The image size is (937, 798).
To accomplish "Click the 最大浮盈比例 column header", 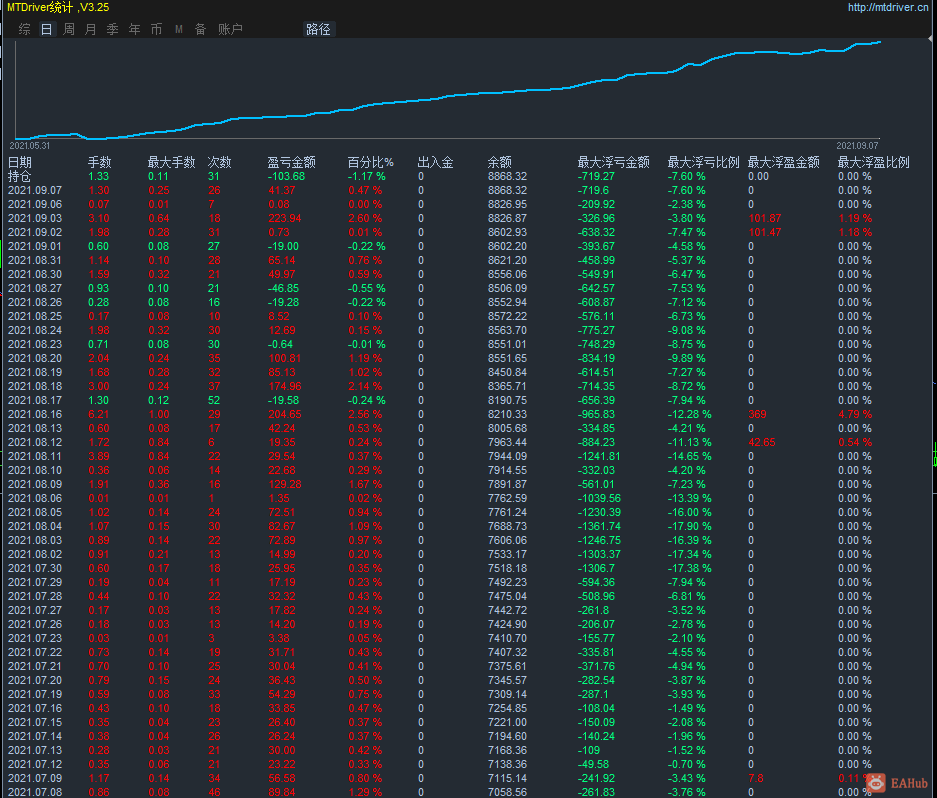I will tap(874, 162).
